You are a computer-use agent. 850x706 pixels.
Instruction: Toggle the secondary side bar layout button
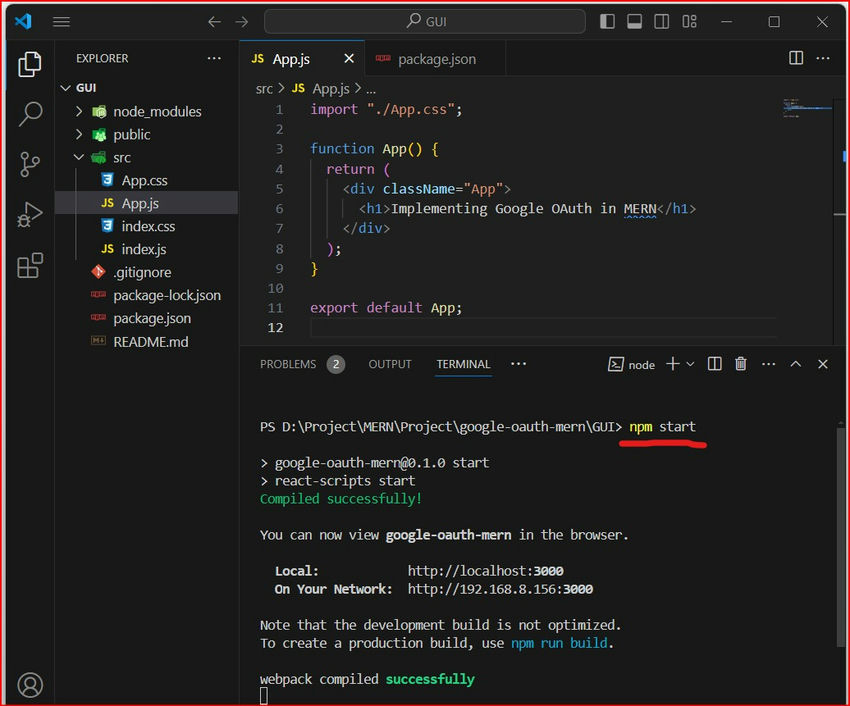(660, 21)
